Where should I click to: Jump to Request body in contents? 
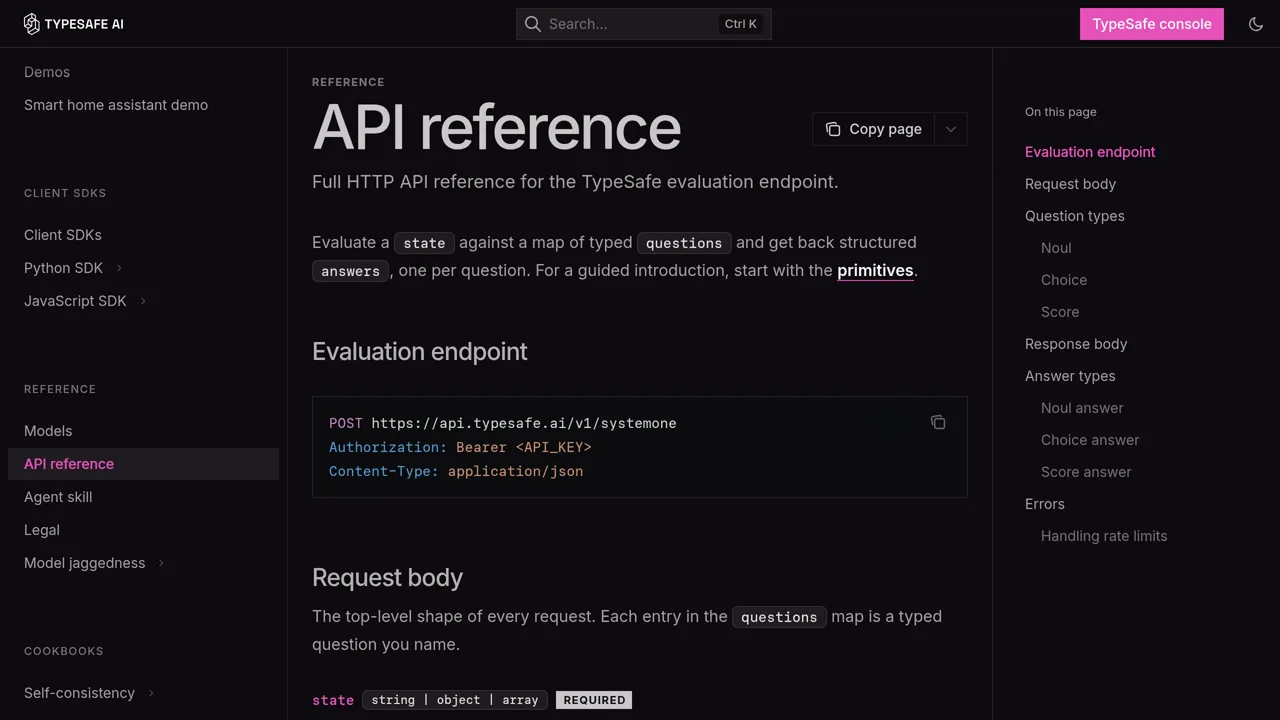1070,184
